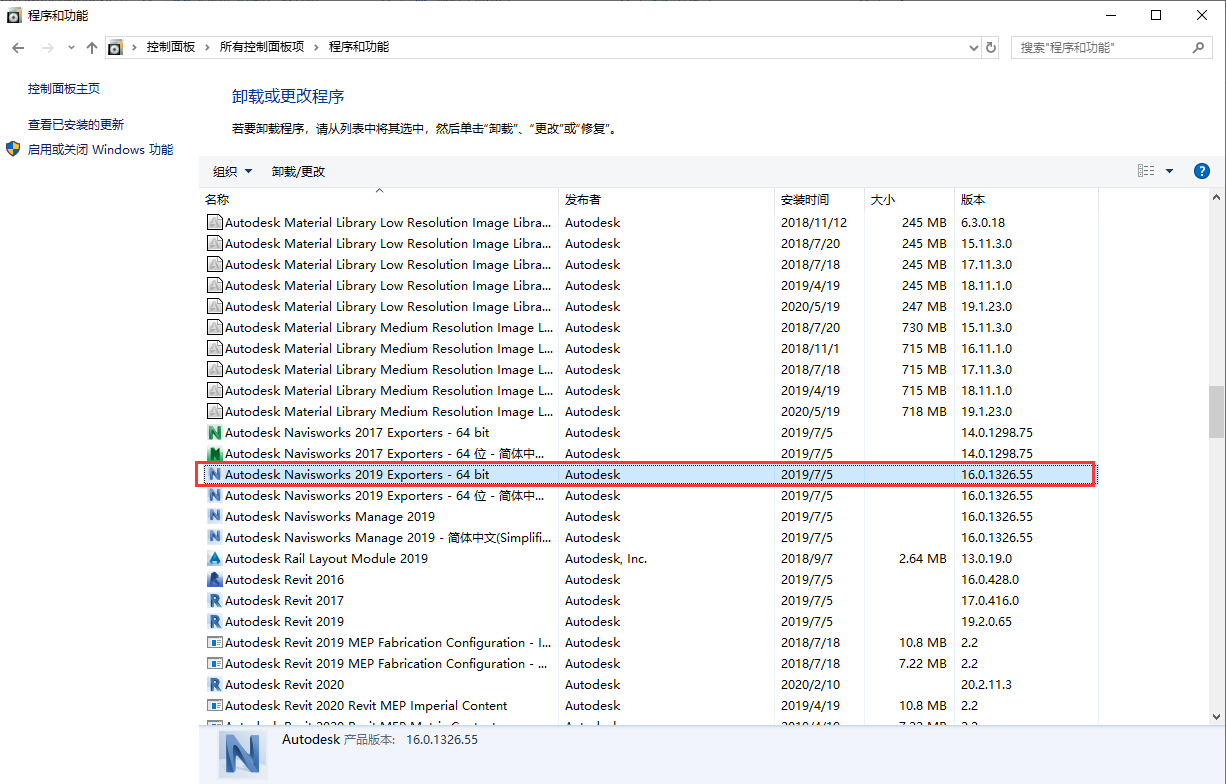This screenshot has width=1226, height=784.
Task: Click the install date 2020/2/10 cell
Action: click(811, 685)
